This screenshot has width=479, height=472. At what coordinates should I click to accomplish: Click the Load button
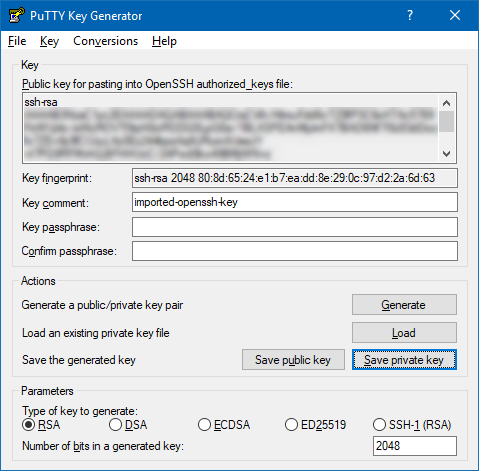coord(404,332)
